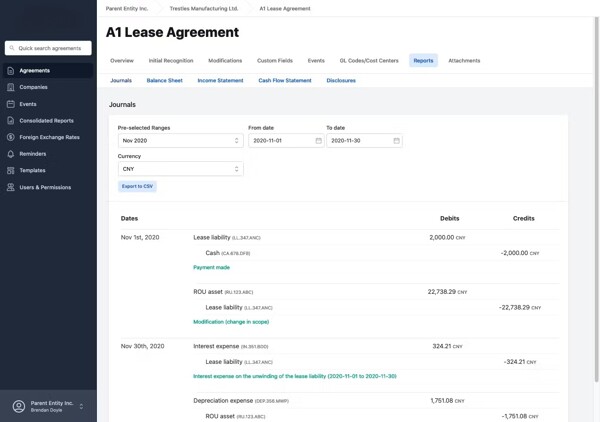Click the 'Nov 30th, 2020' date cell
600x422 pixels.
[x=142, y=346]
